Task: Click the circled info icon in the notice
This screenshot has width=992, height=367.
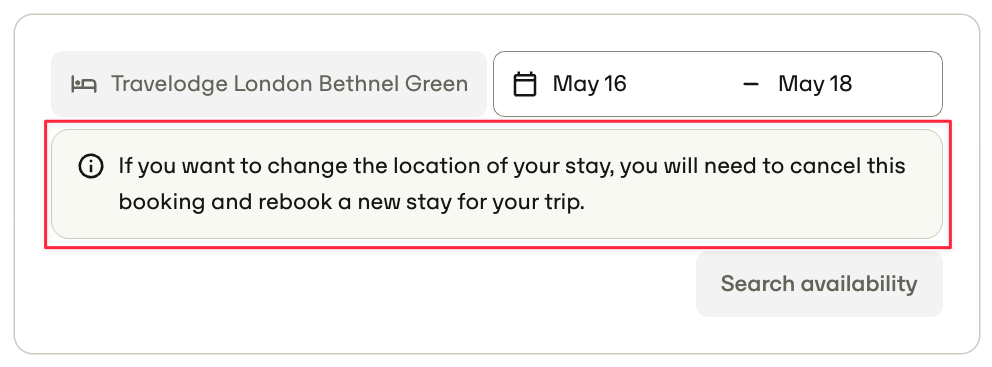Action: tap(90, 166)
